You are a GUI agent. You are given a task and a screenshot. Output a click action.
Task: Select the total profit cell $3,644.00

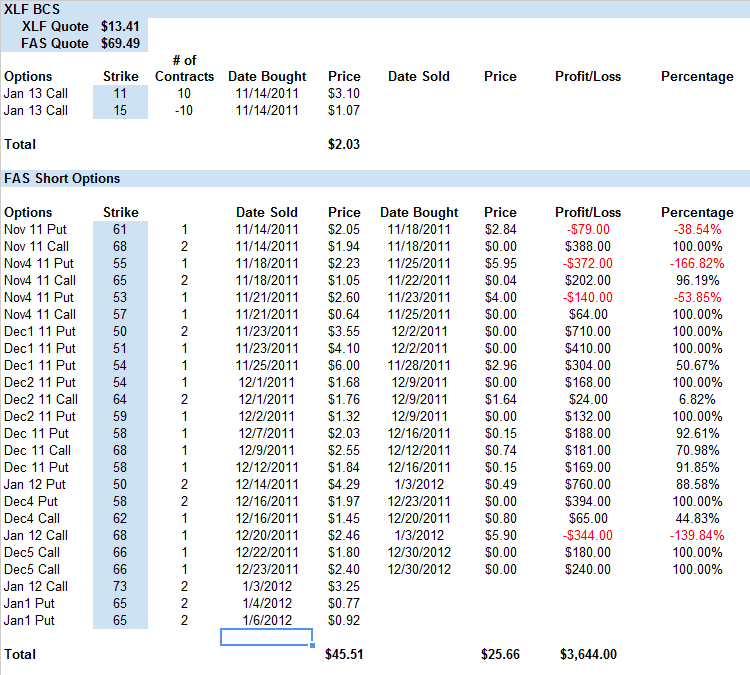point(588,654)
